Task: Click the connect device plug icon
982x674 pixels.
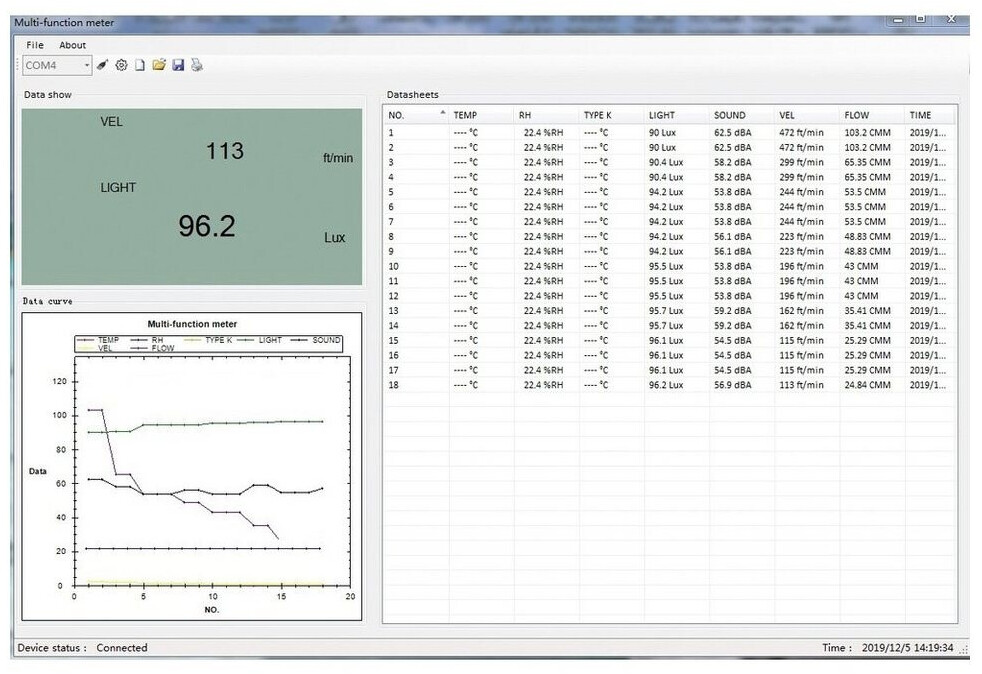Action: coord(102,66)
